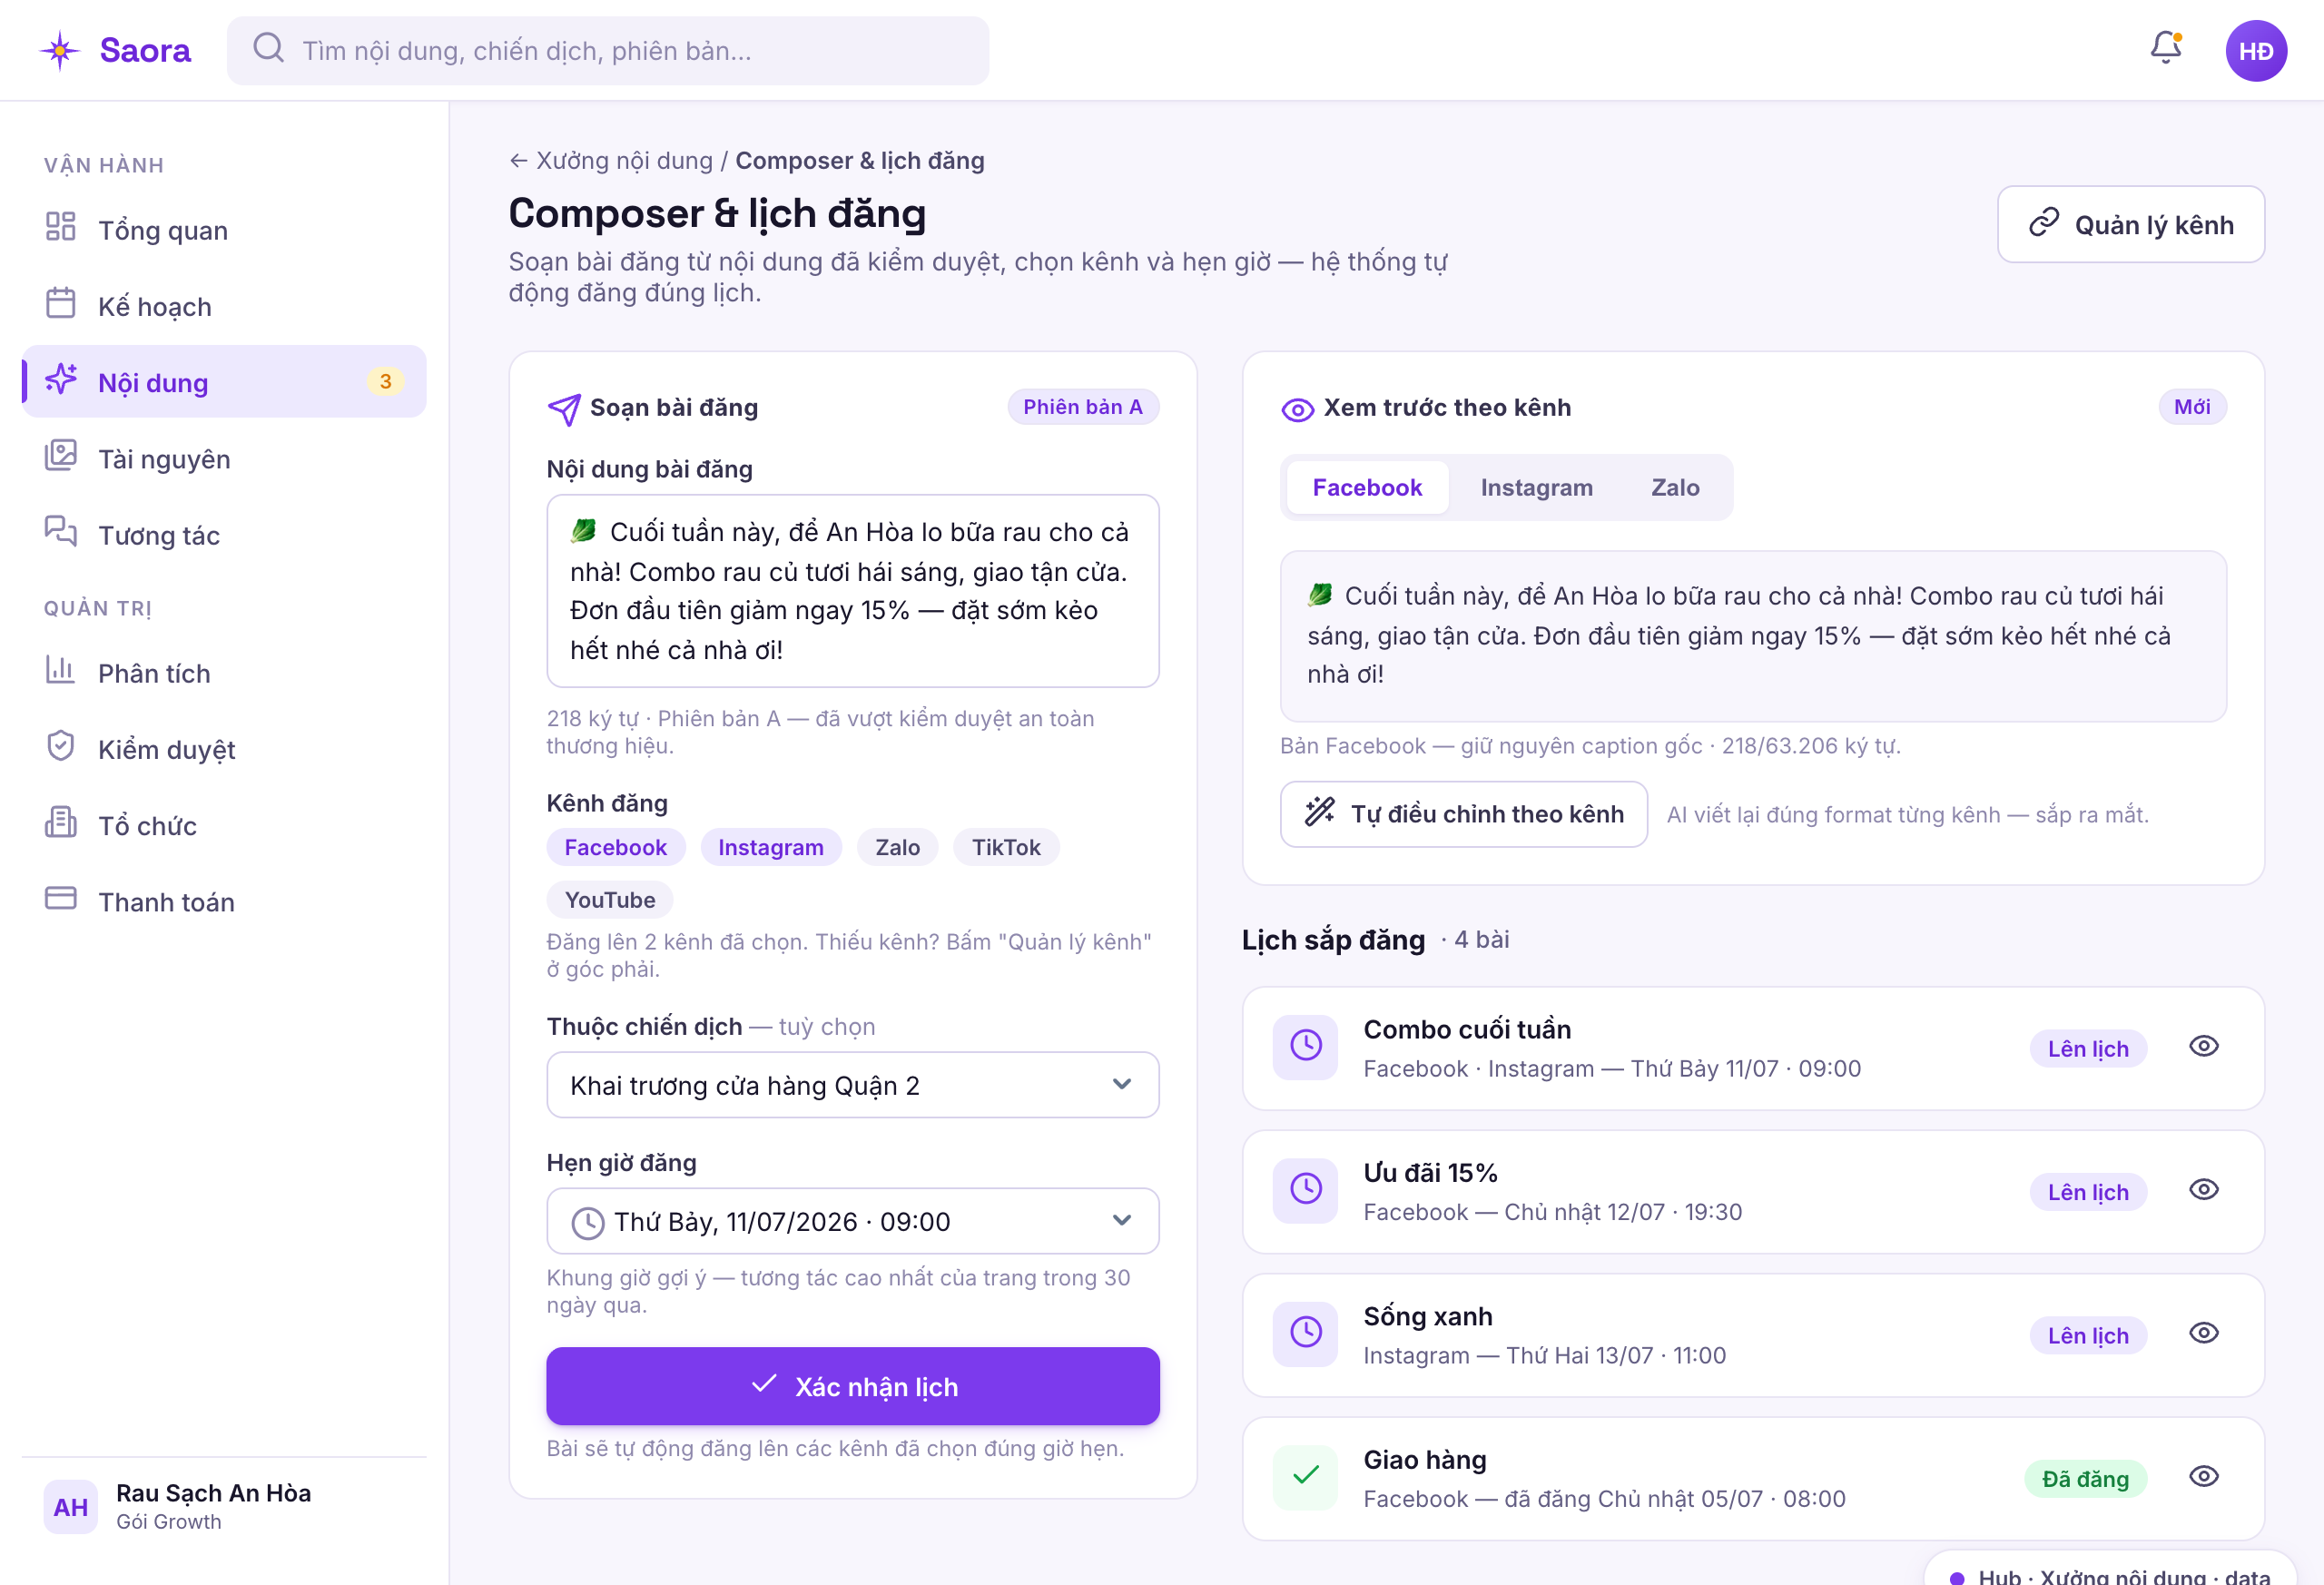Switch preview to the Zalo tab
Screen dimensions: 2324x1585
(1675, 488)
